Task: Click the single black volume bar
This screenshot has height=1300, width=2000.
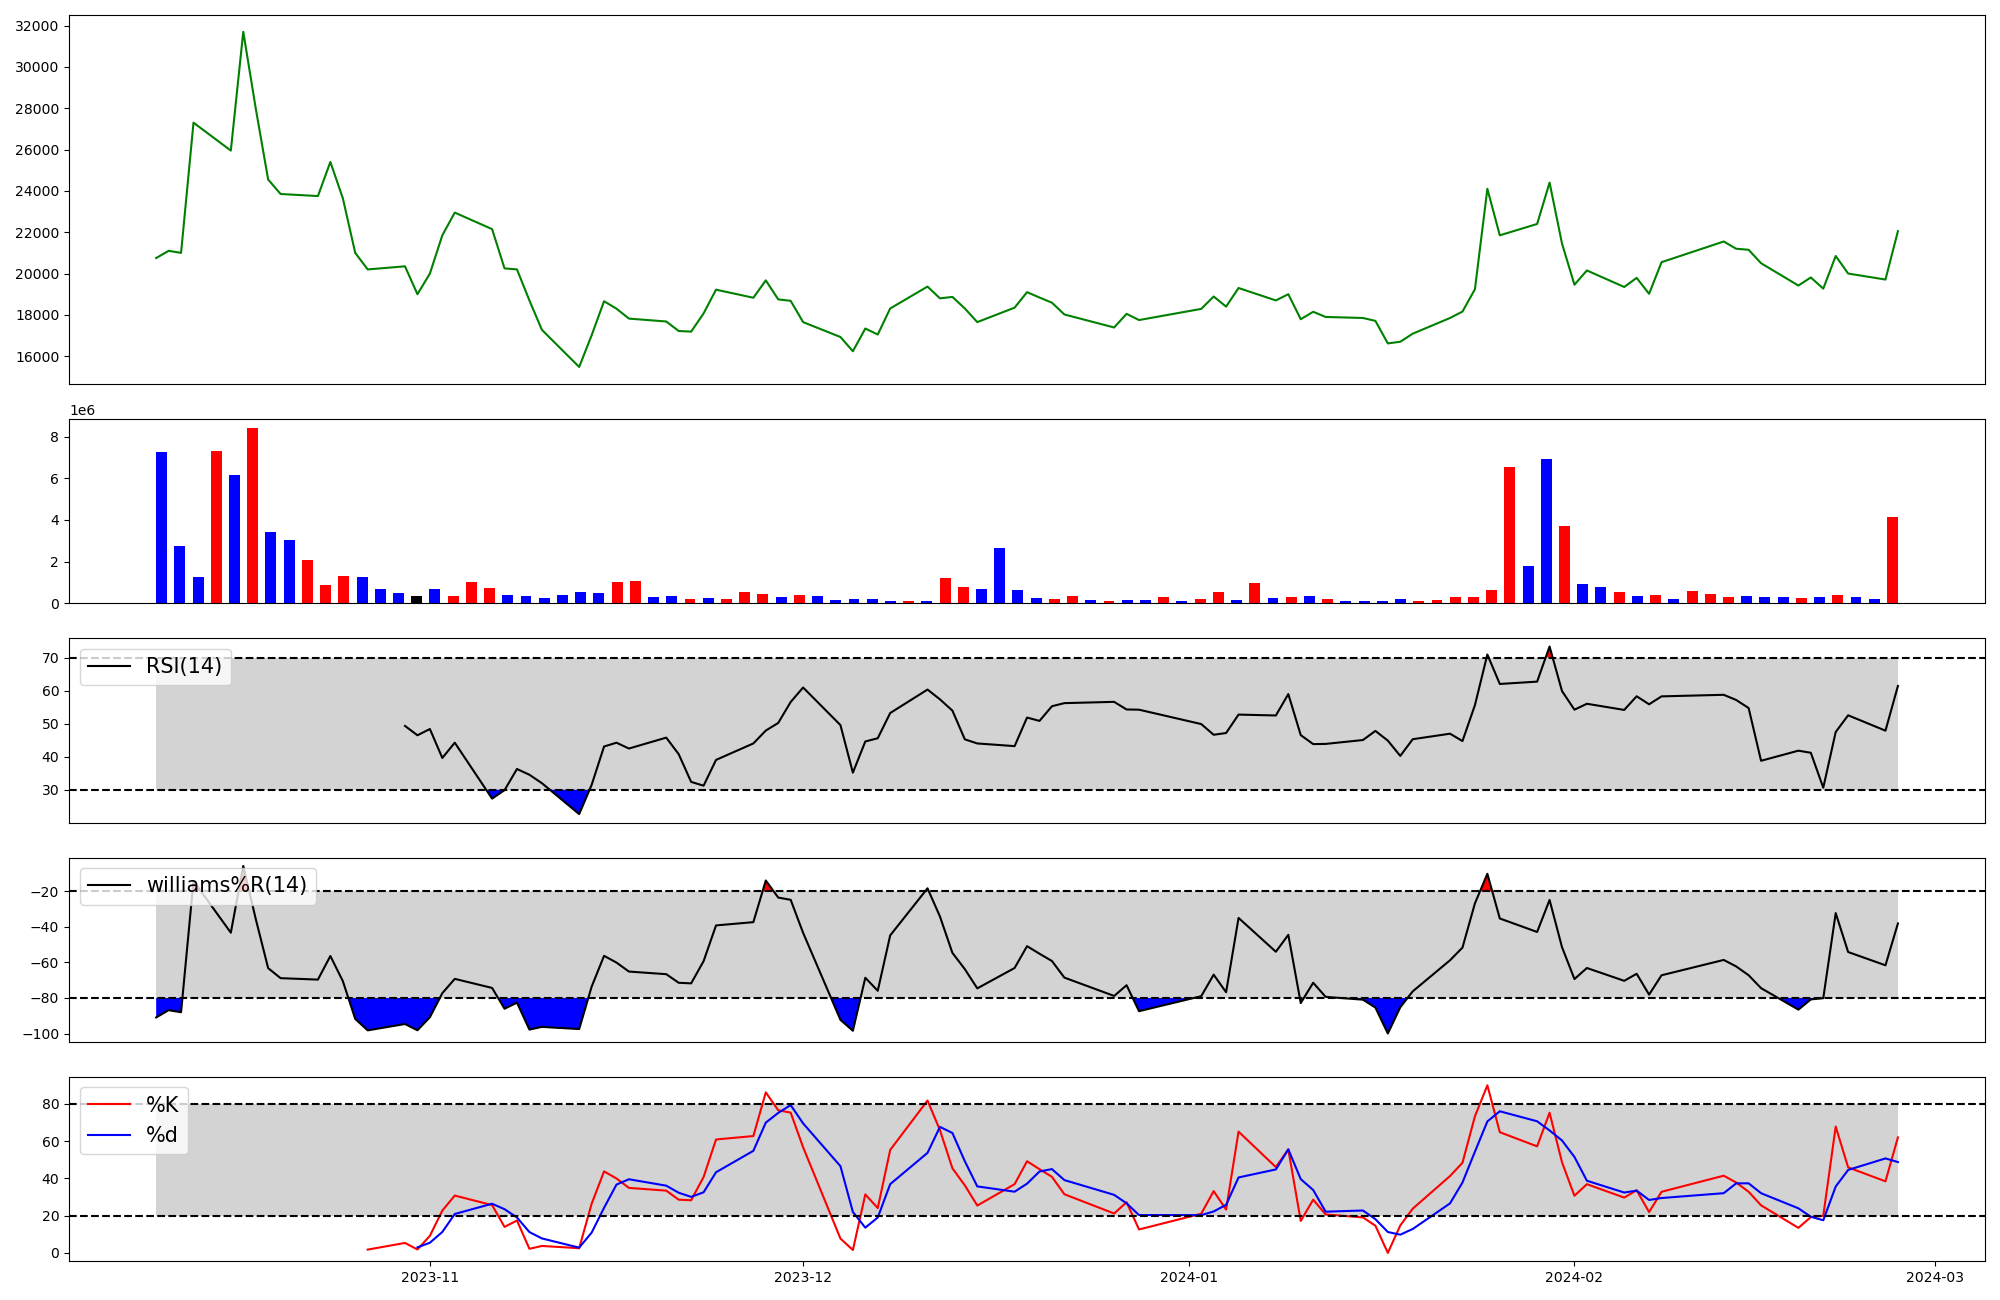Action: [x=417, y=599]
